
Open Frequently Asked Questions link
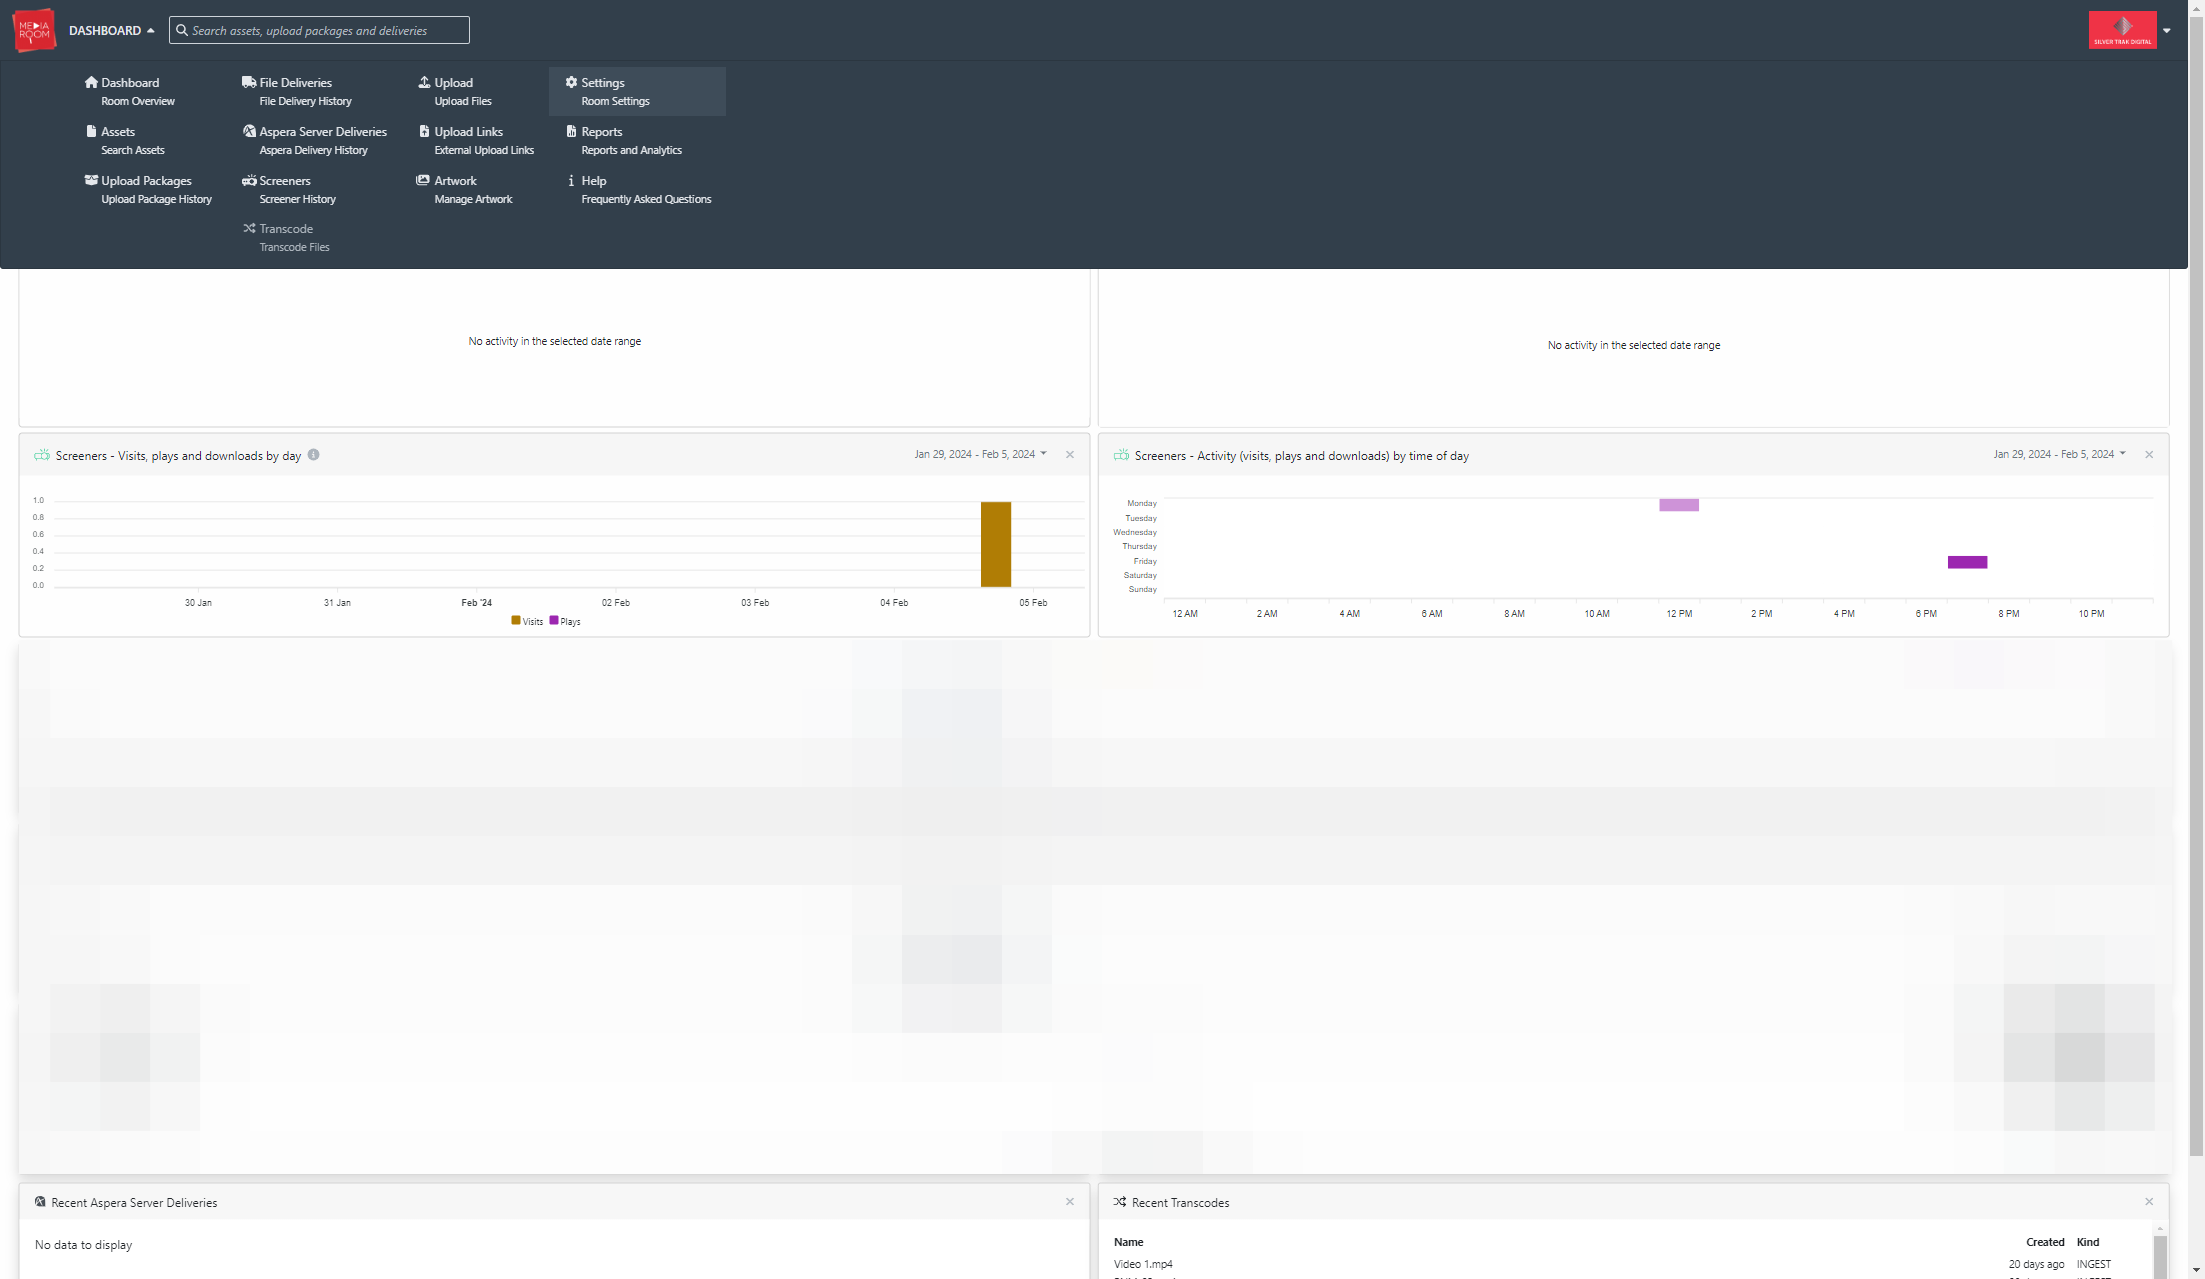(646, 199)
